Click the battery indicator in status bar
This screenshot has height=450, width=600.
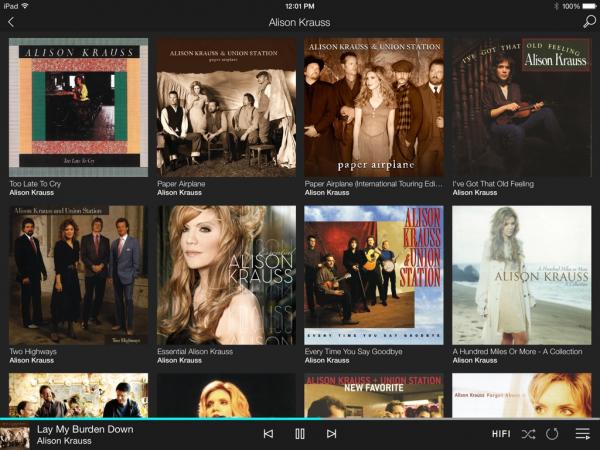point(589,6)
